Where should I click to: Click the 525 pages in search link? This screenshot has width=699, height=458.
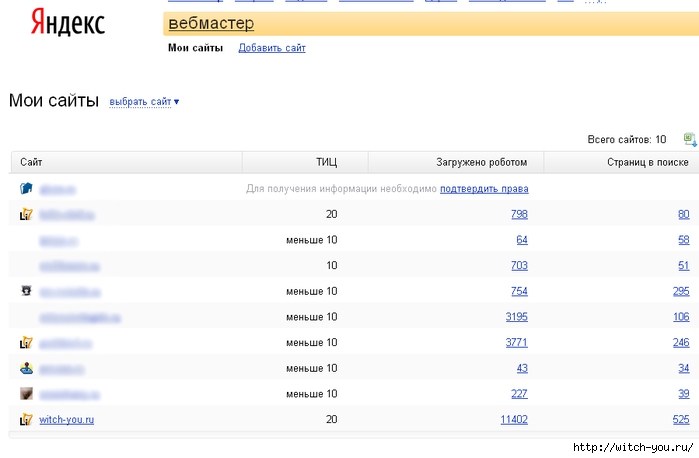click(681, 420)
